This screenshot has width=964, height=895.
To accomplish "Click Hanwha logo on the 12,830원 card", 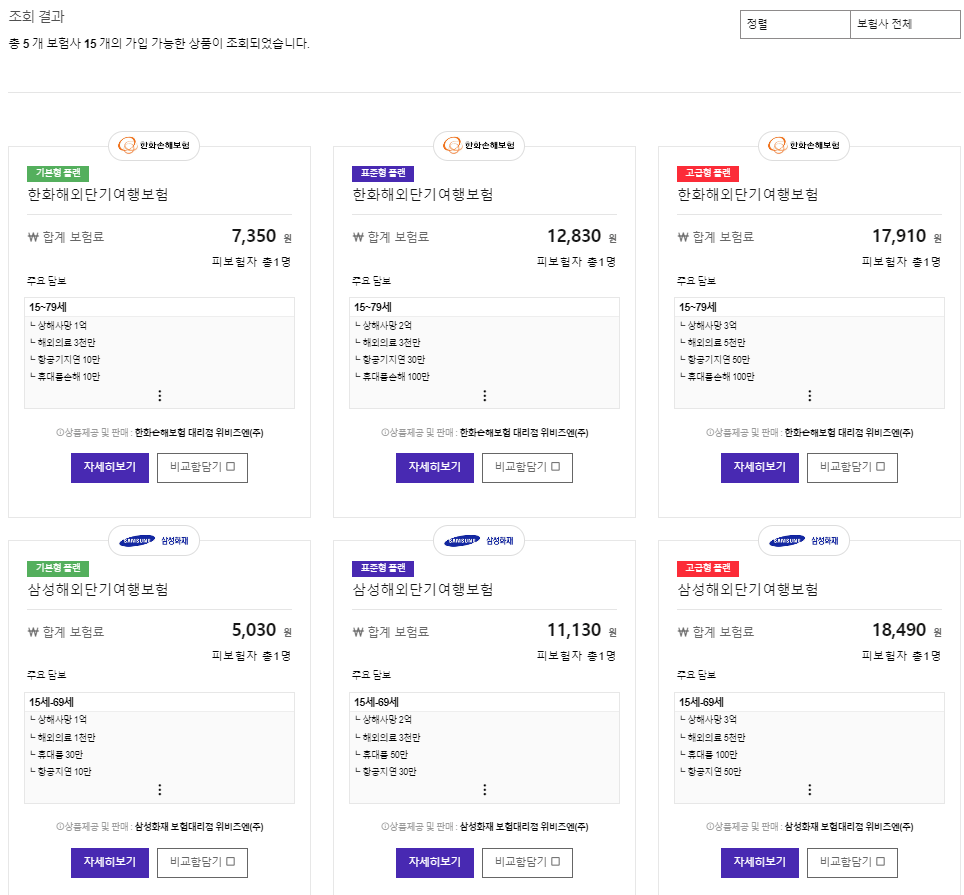I will (x=479, y=146).
